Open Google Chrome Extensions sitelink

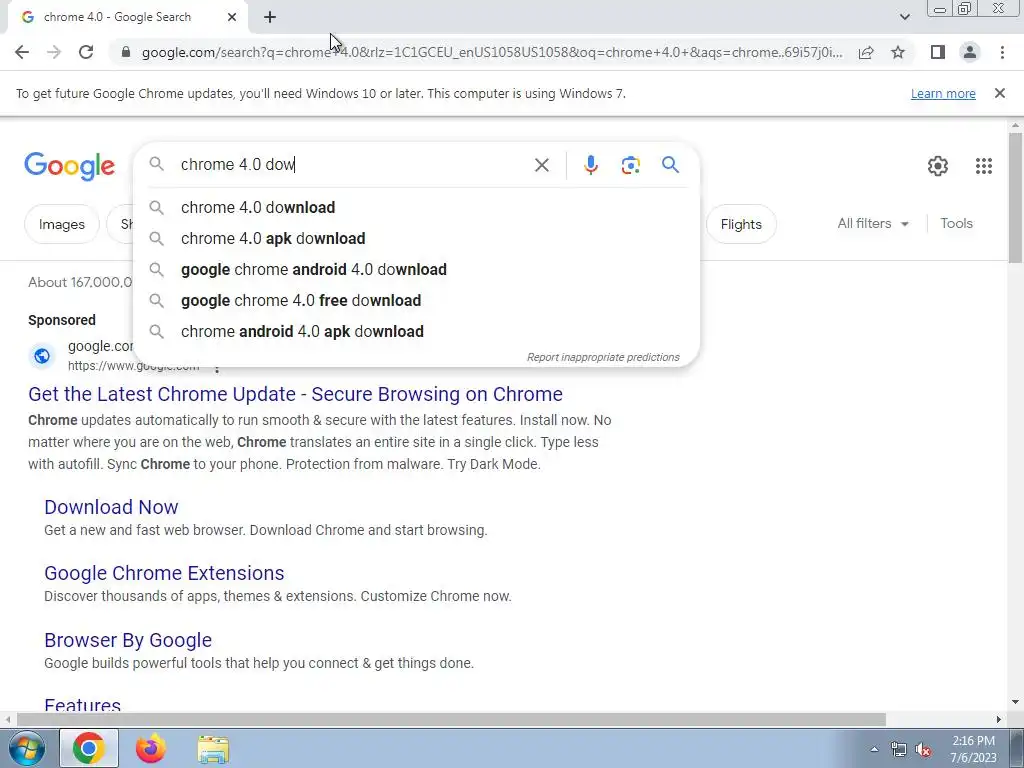(x=164, y=573)
